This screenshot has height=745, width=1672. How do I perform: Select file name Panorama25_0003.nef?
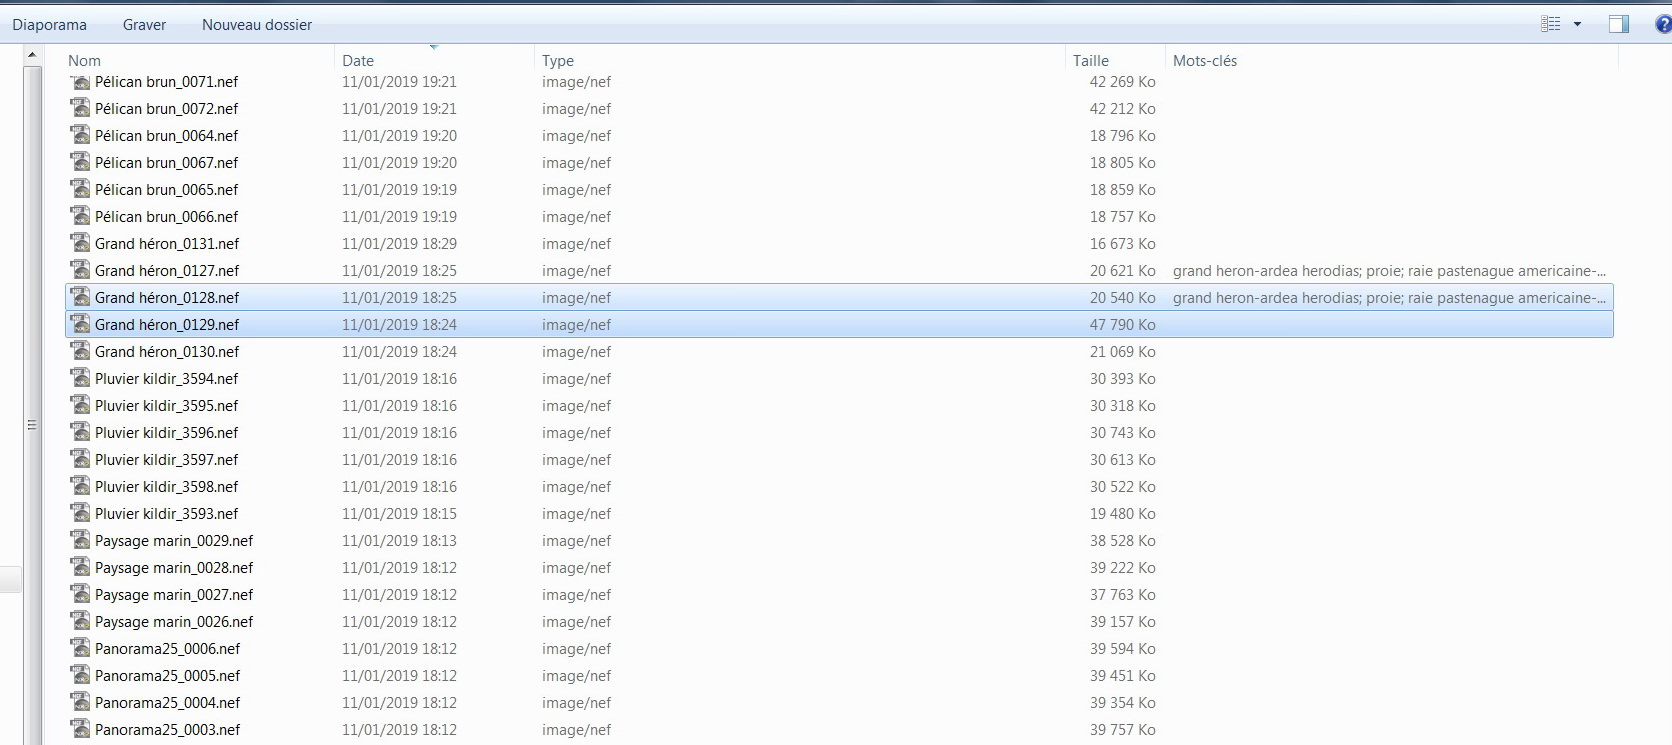167,729
